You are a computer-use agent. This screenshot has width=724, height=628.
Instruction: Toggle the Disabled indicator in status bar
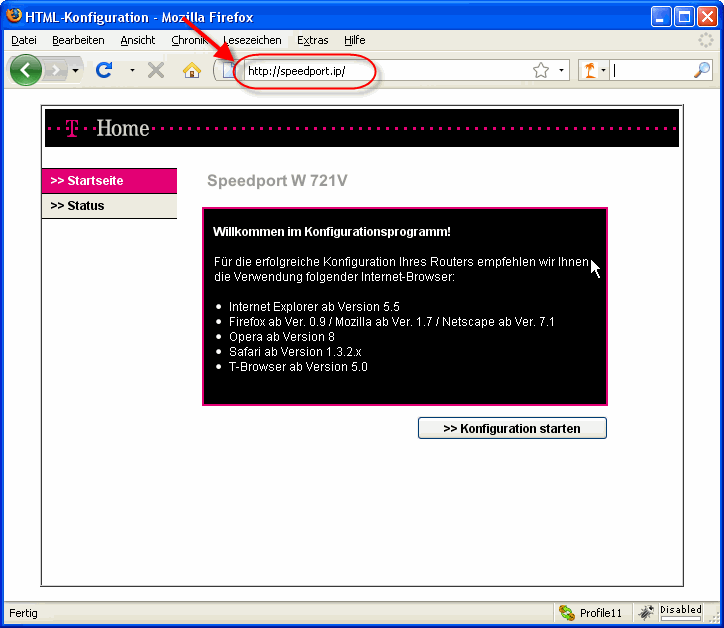tap(680, 610)
